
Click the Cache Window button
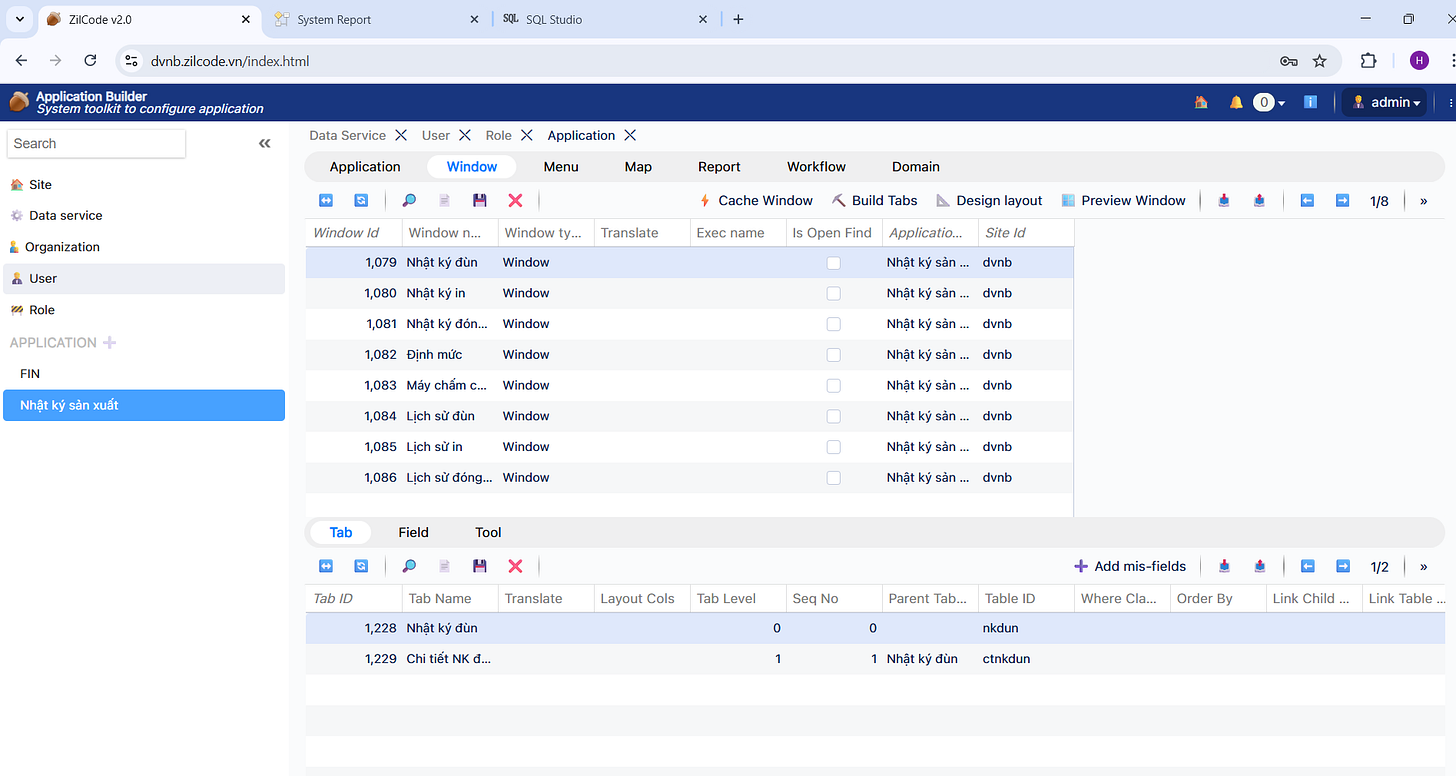756,200
